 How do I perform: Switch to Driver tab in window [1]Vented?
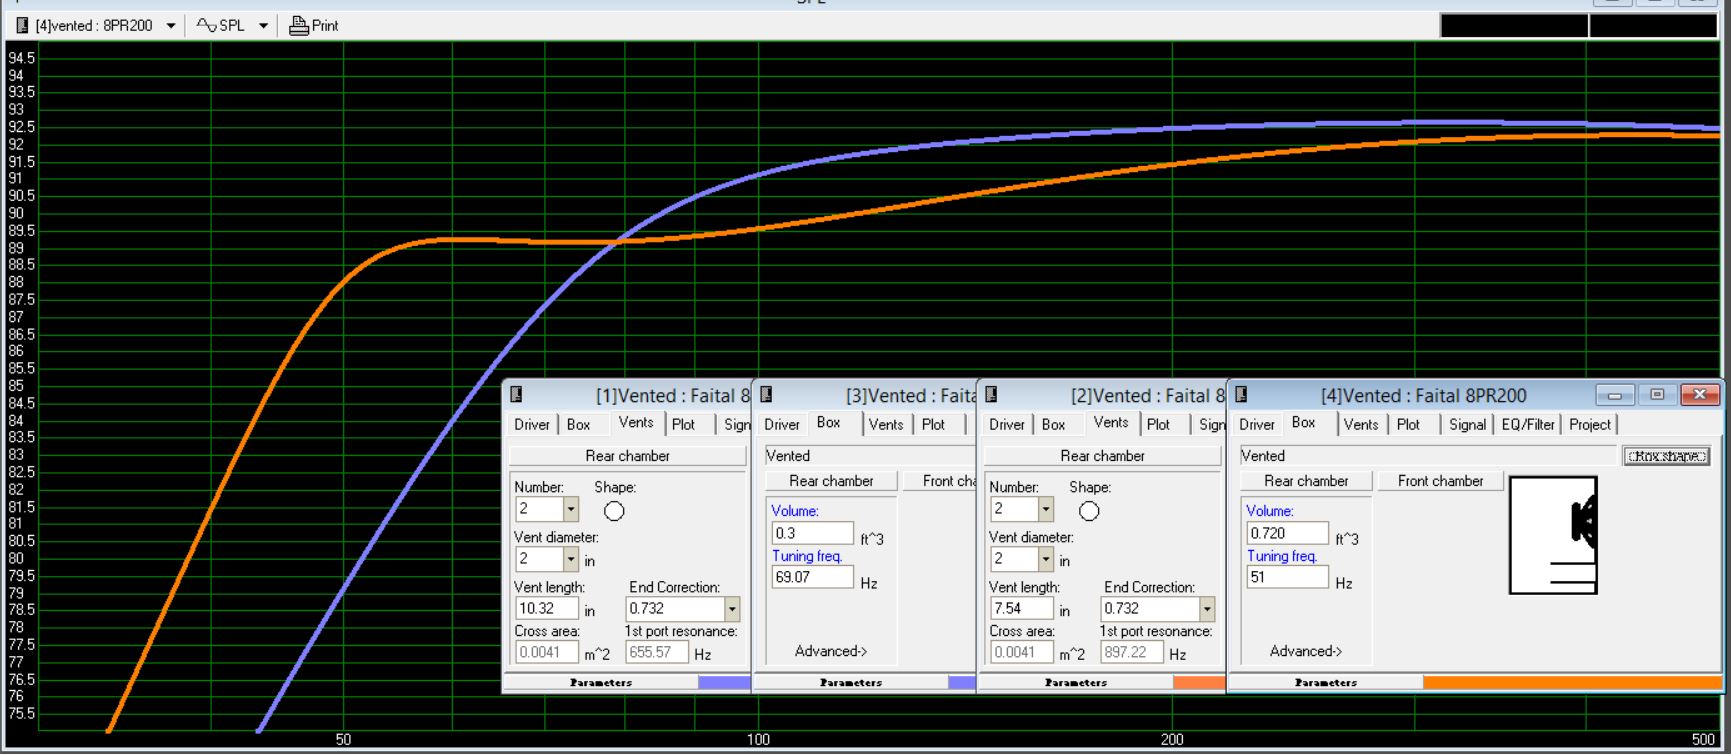532,424
